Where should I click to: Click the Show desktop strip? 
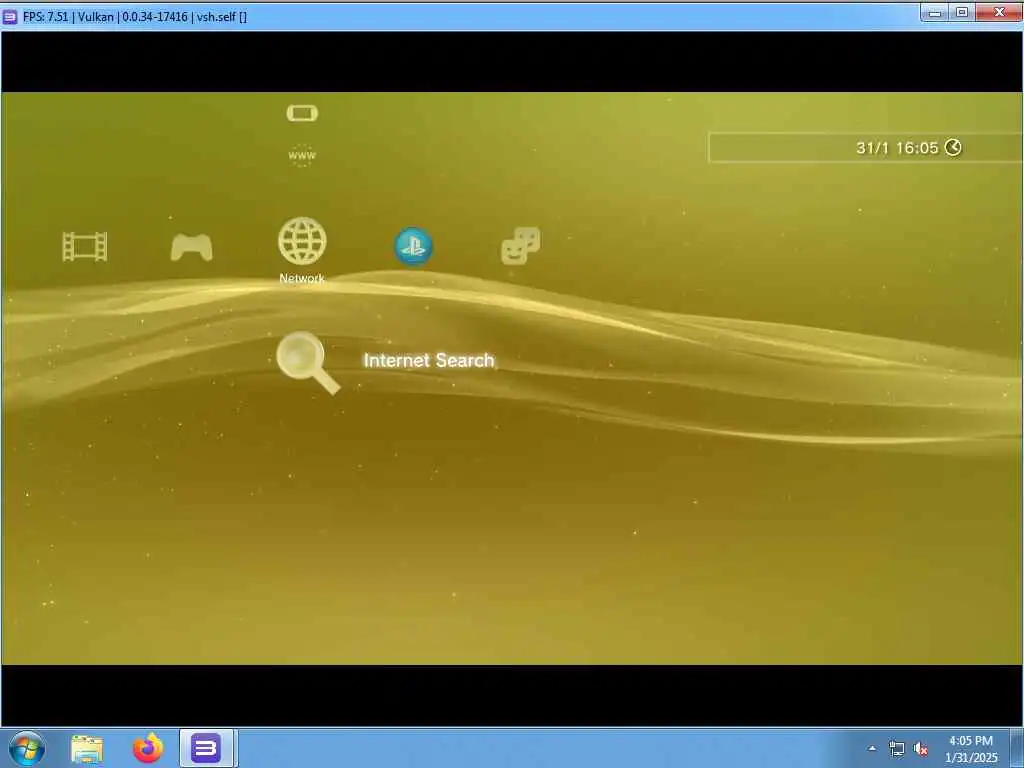click(1017, 748)
